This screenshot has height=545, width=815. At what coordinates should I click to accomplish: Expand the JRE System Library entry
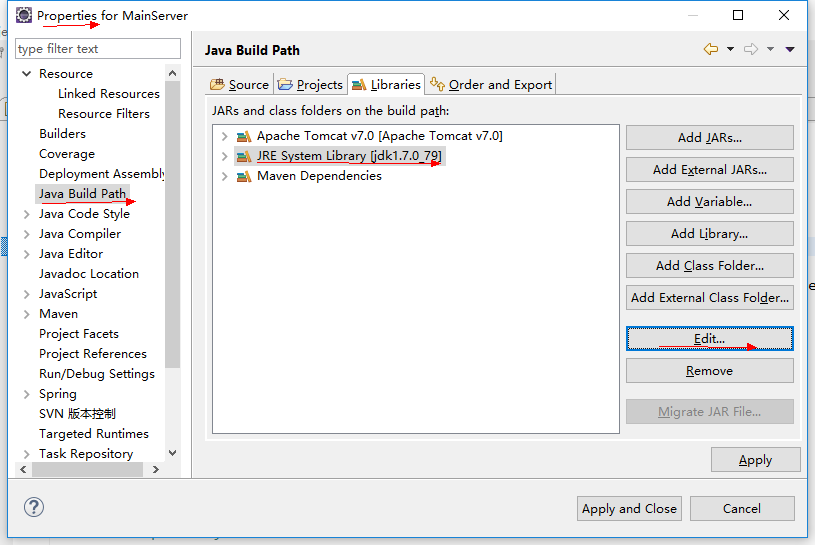click(x=225, y=156)
